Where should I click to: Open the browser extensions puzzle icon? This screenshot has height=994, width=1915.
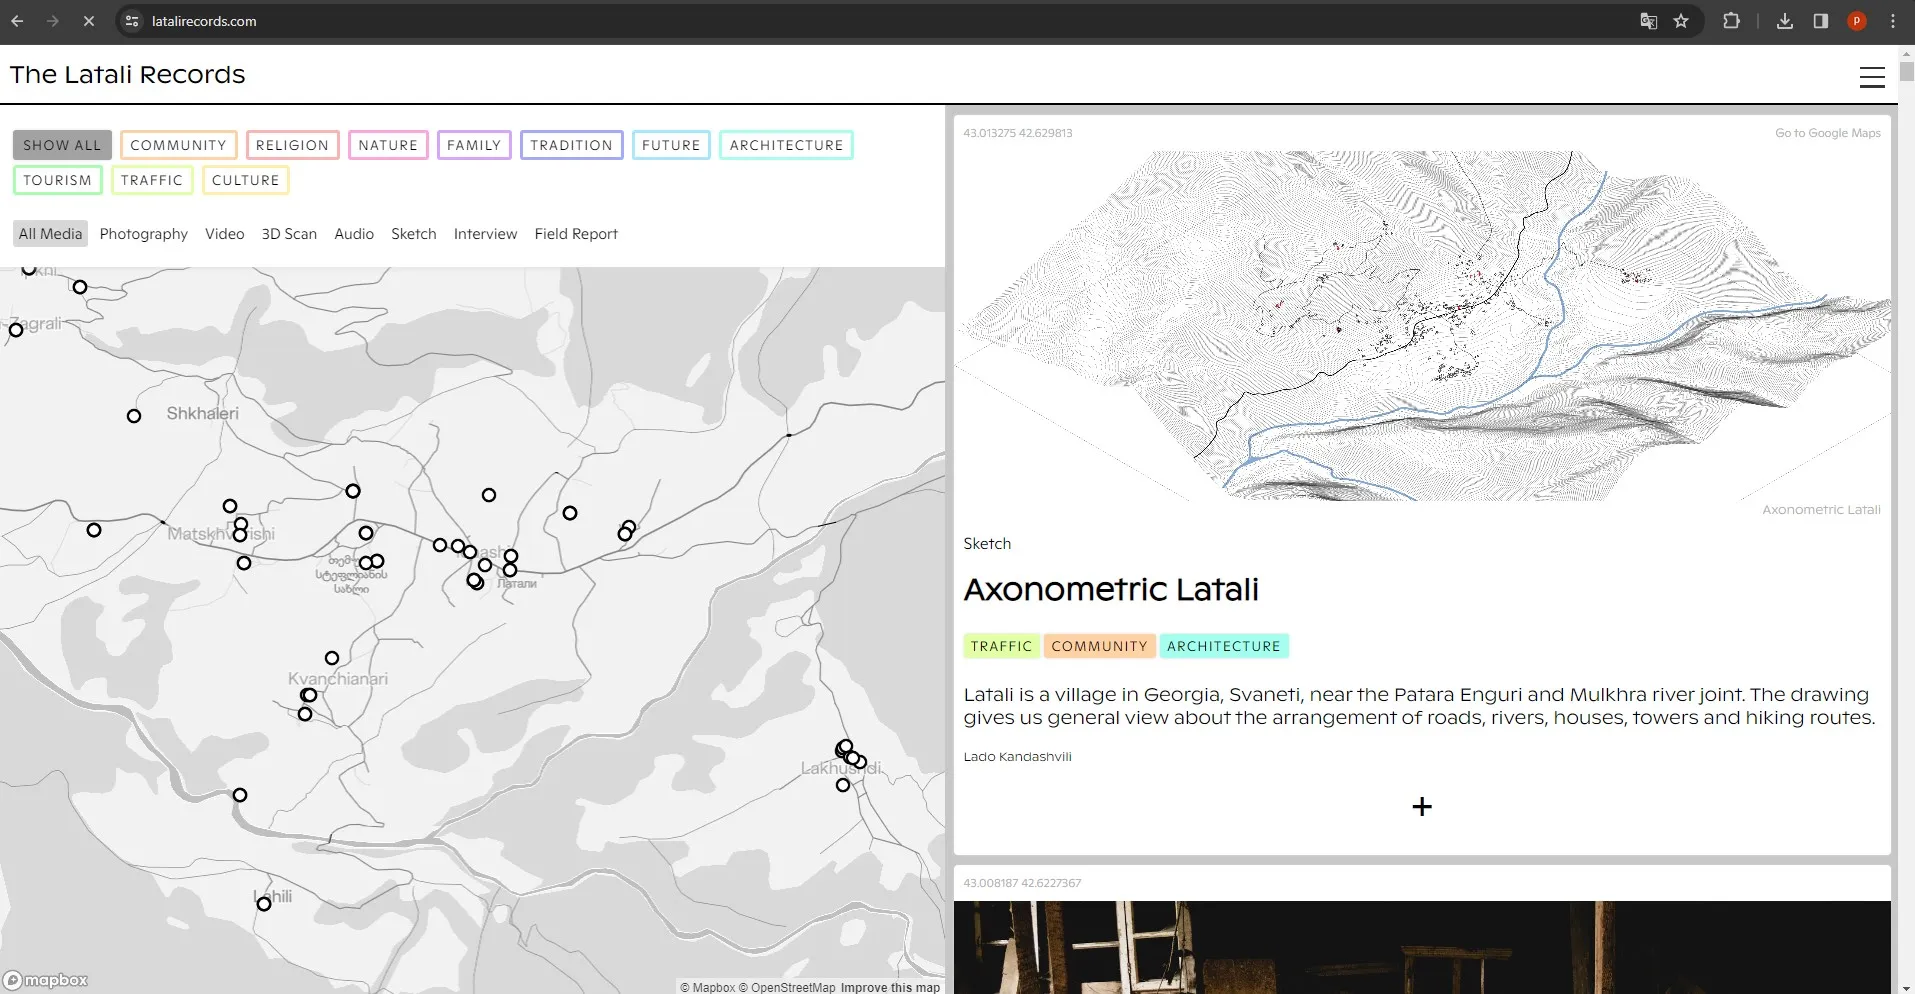pyautogui.click(x=1731, y=21)
